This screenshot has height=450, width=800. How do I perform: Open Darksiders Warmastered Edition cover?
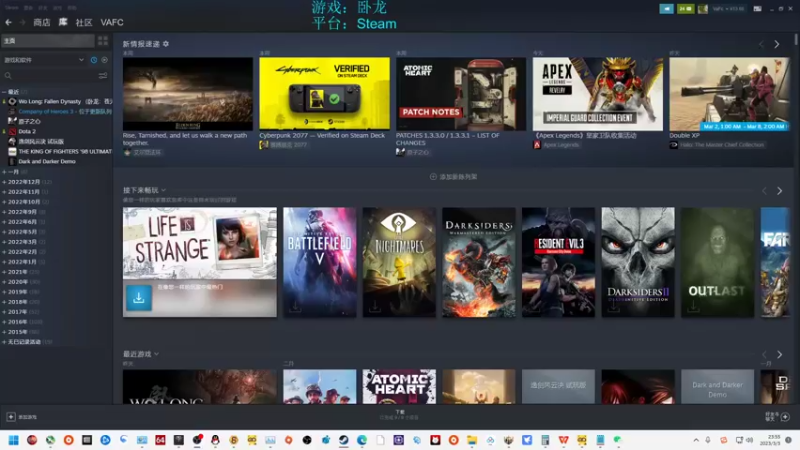(479, 262)
